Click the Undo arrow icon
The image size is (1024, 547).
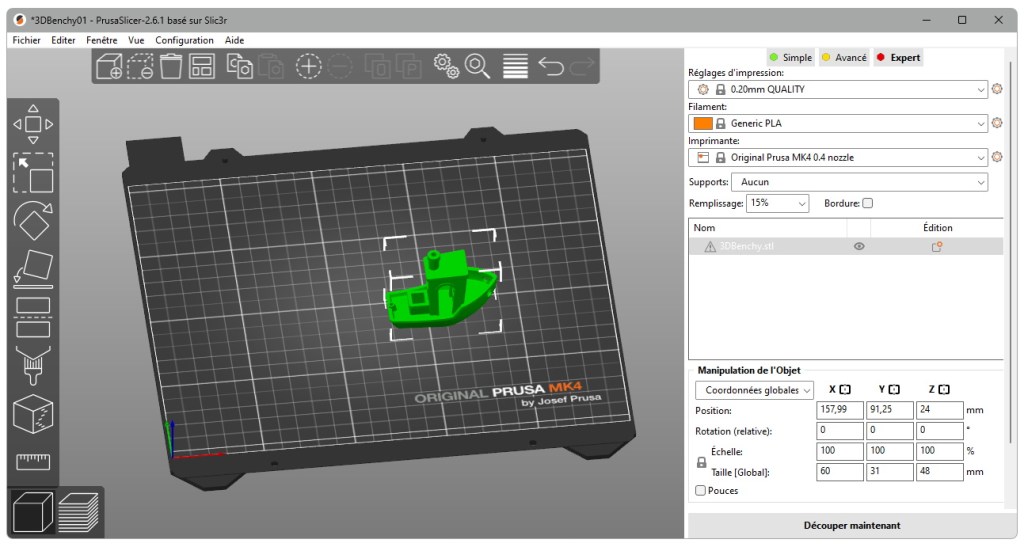click(551, 66)
